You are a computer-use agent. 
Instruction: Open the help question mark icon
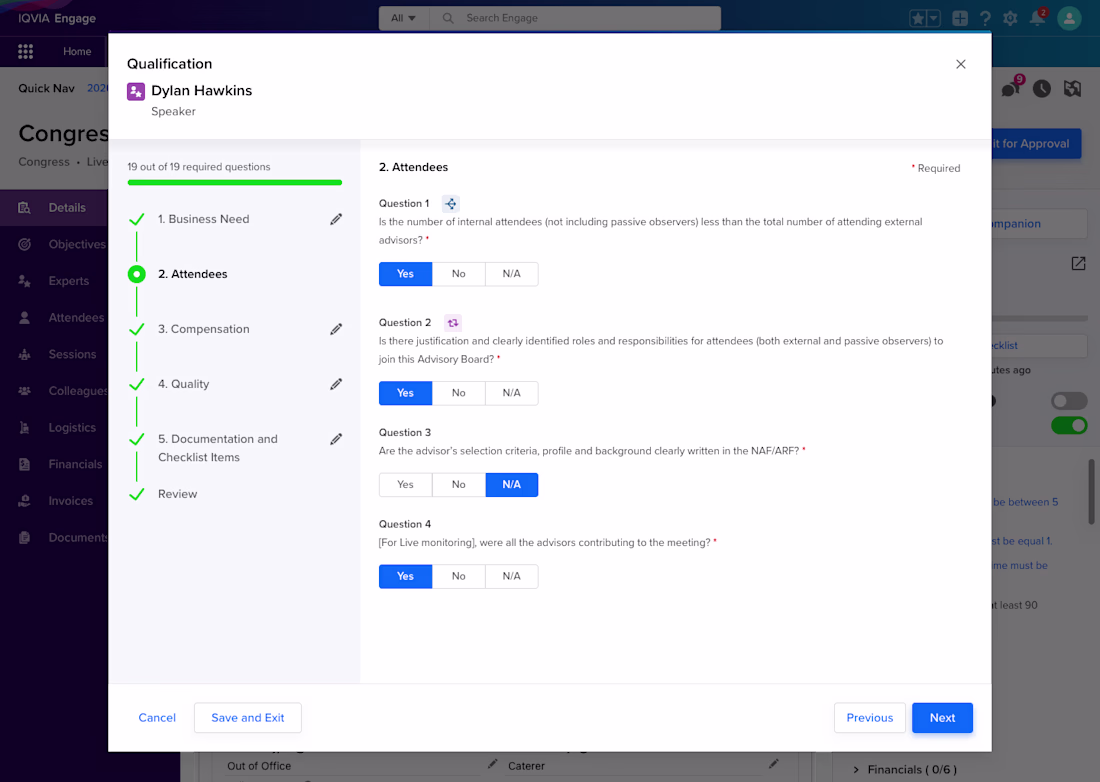click(x=985, y=18)
